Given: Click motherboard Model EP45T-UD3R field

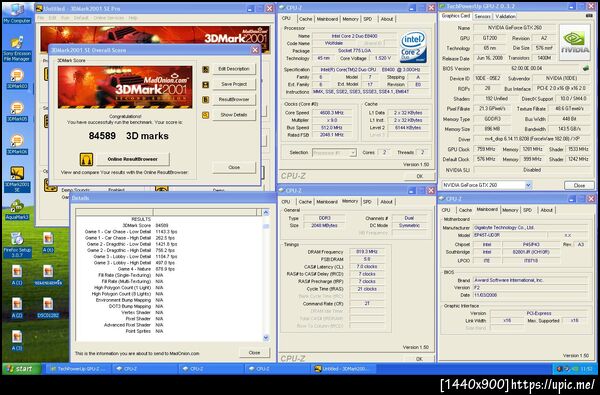Looking at the screenshot, I should (509, 235).
